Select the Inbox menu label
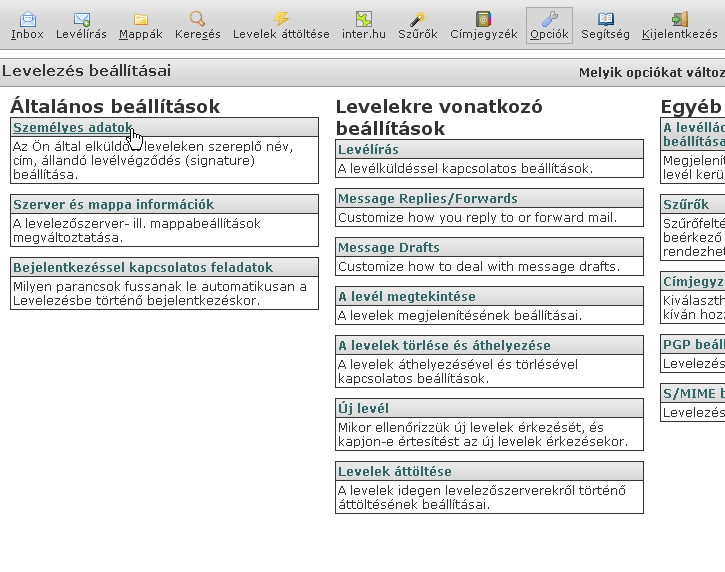The image size is (725, 572). 27,34
